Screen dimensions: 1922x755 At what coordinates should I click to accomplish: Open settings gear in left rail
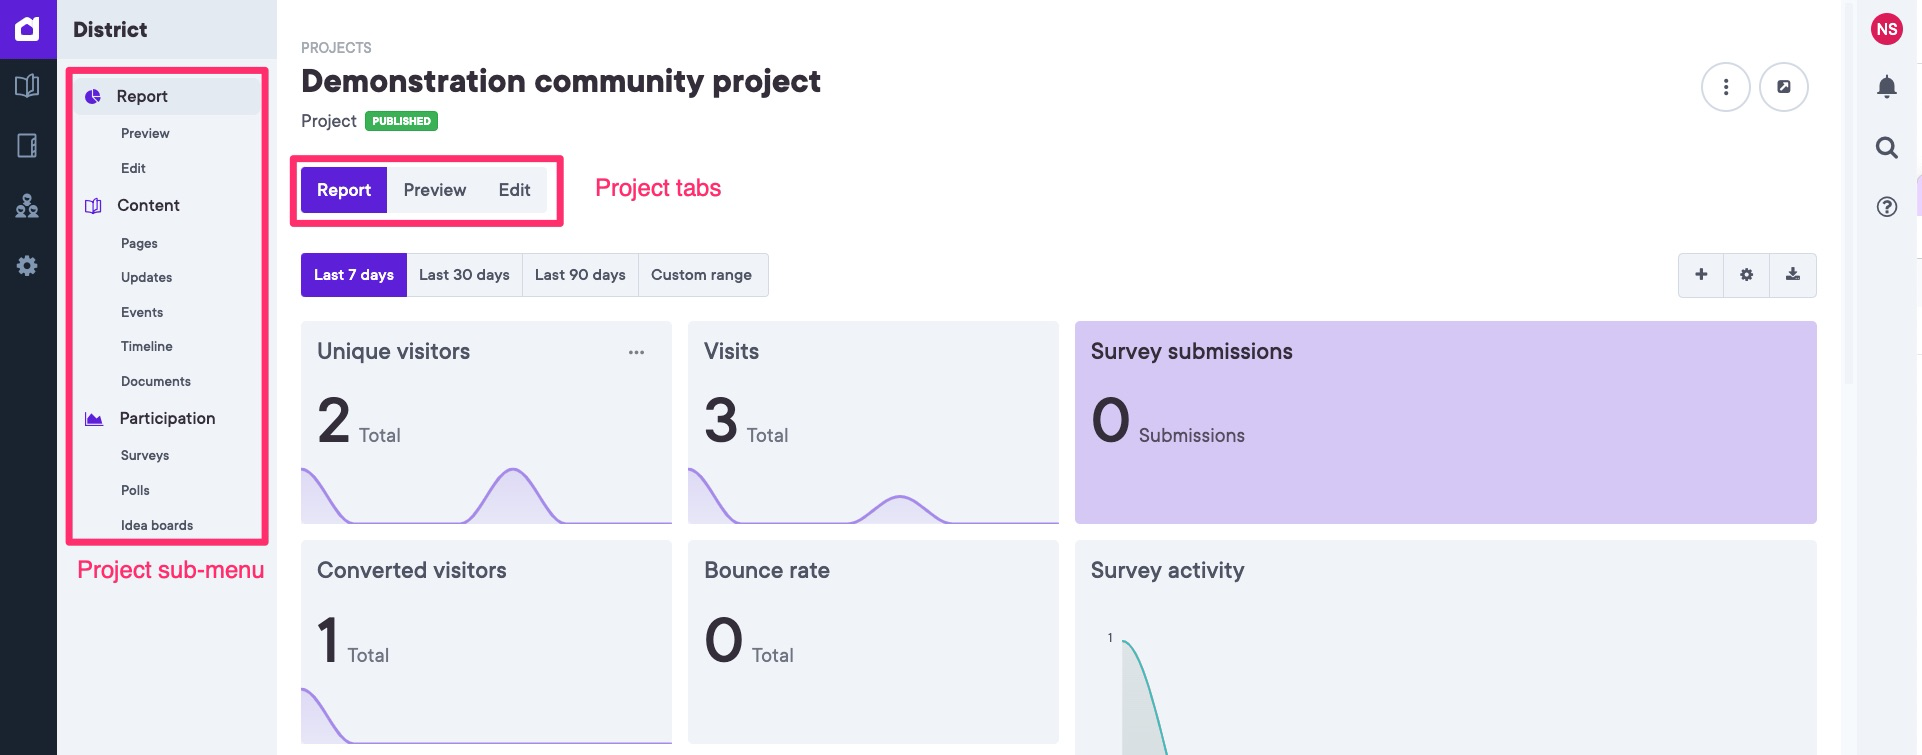click(x=28, y=266)
